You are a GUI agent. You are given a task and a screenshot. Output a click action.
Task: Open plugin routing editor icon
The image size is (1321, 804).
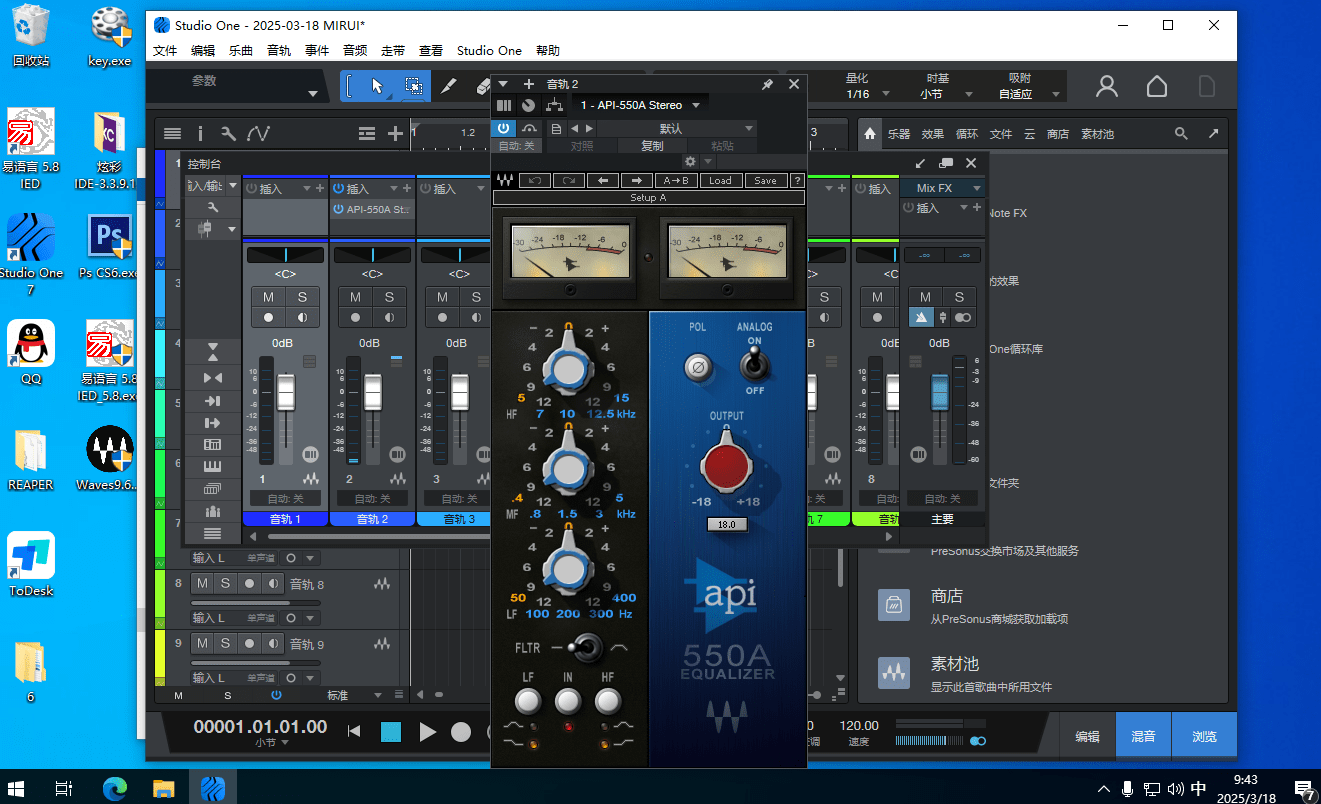pos(554,105)
